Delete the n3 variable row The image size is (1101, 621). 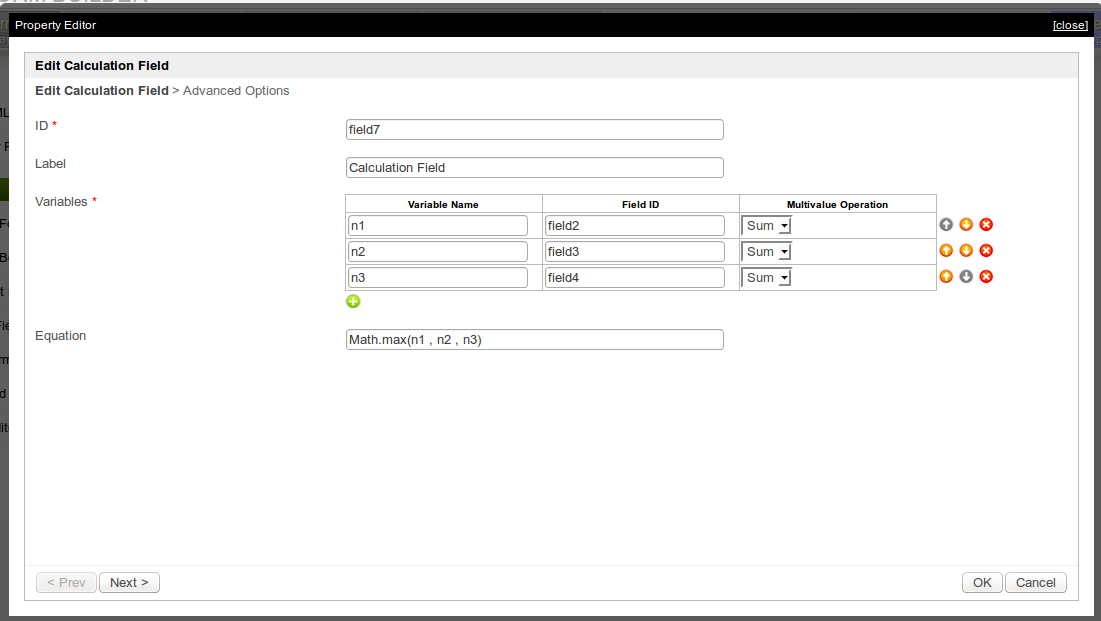click(x=986, y=277)
